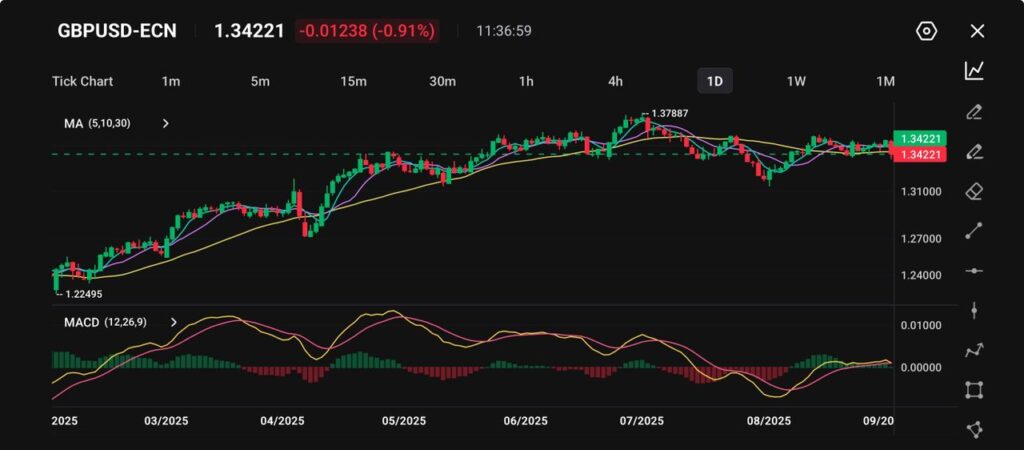
Task: Select the 1m timeframe
Action: pos(171,81)
